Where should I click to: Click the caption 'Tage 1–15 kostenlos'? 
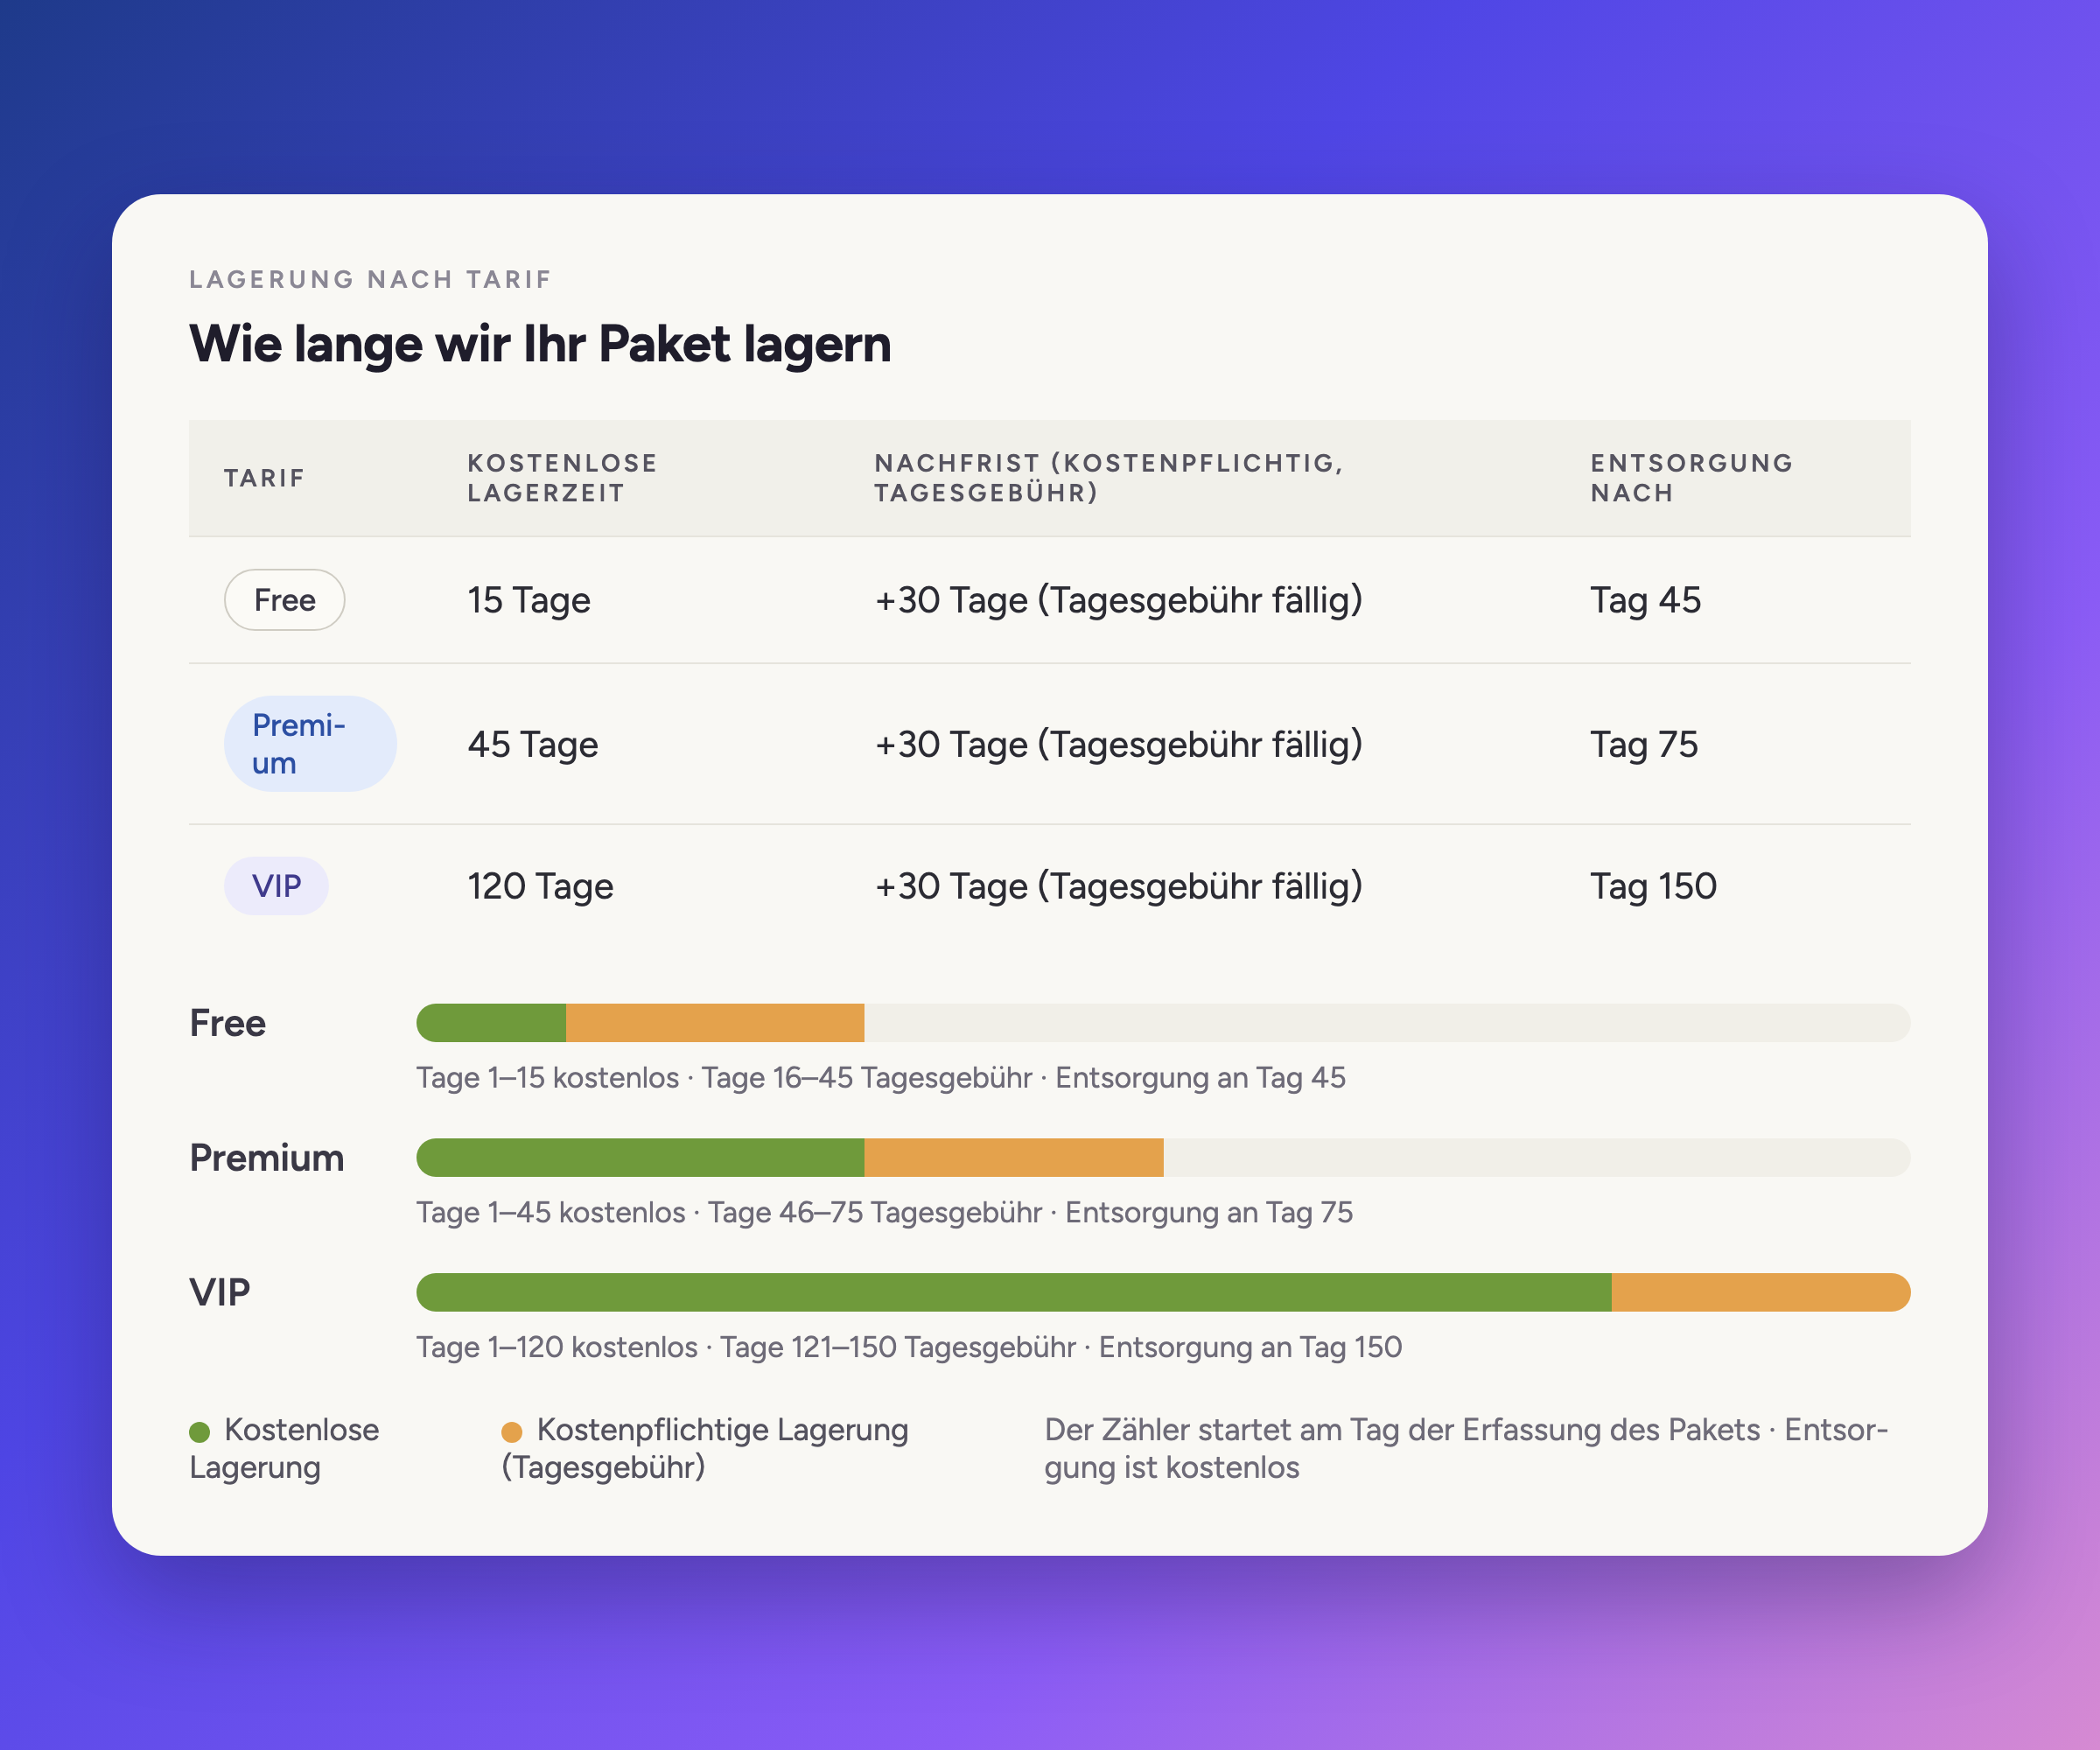click(x=548, y=1078)
